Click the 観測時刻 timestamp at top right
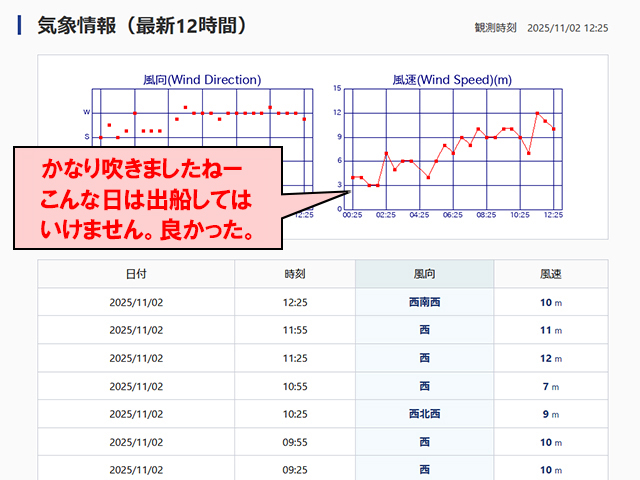Image resolution: width=640 pixels, height=480 pixels. pyautogui.click(x=541, y=28)
